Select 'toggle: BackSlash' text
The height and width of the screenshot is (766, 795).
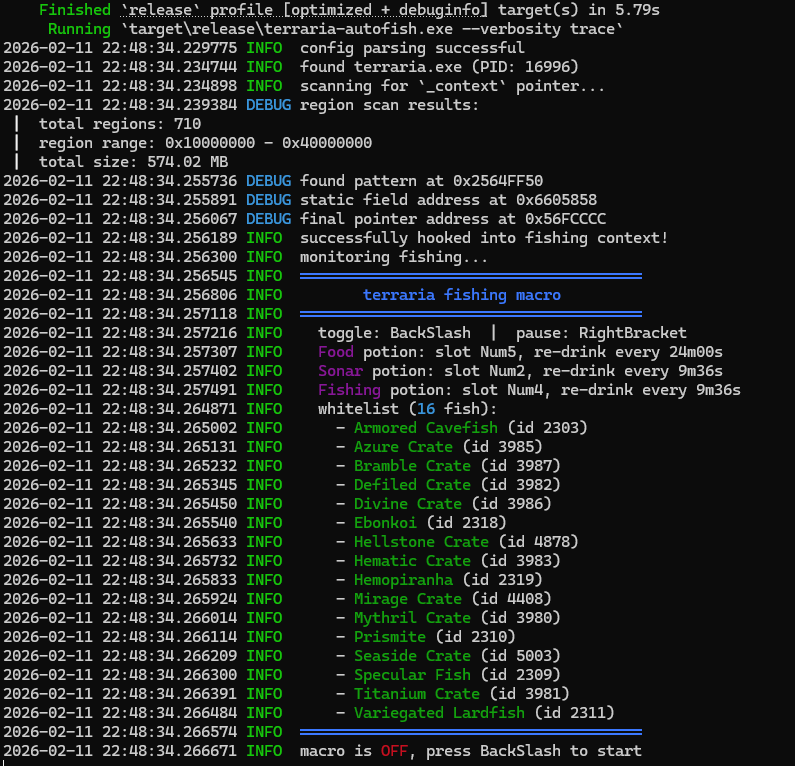394,333
